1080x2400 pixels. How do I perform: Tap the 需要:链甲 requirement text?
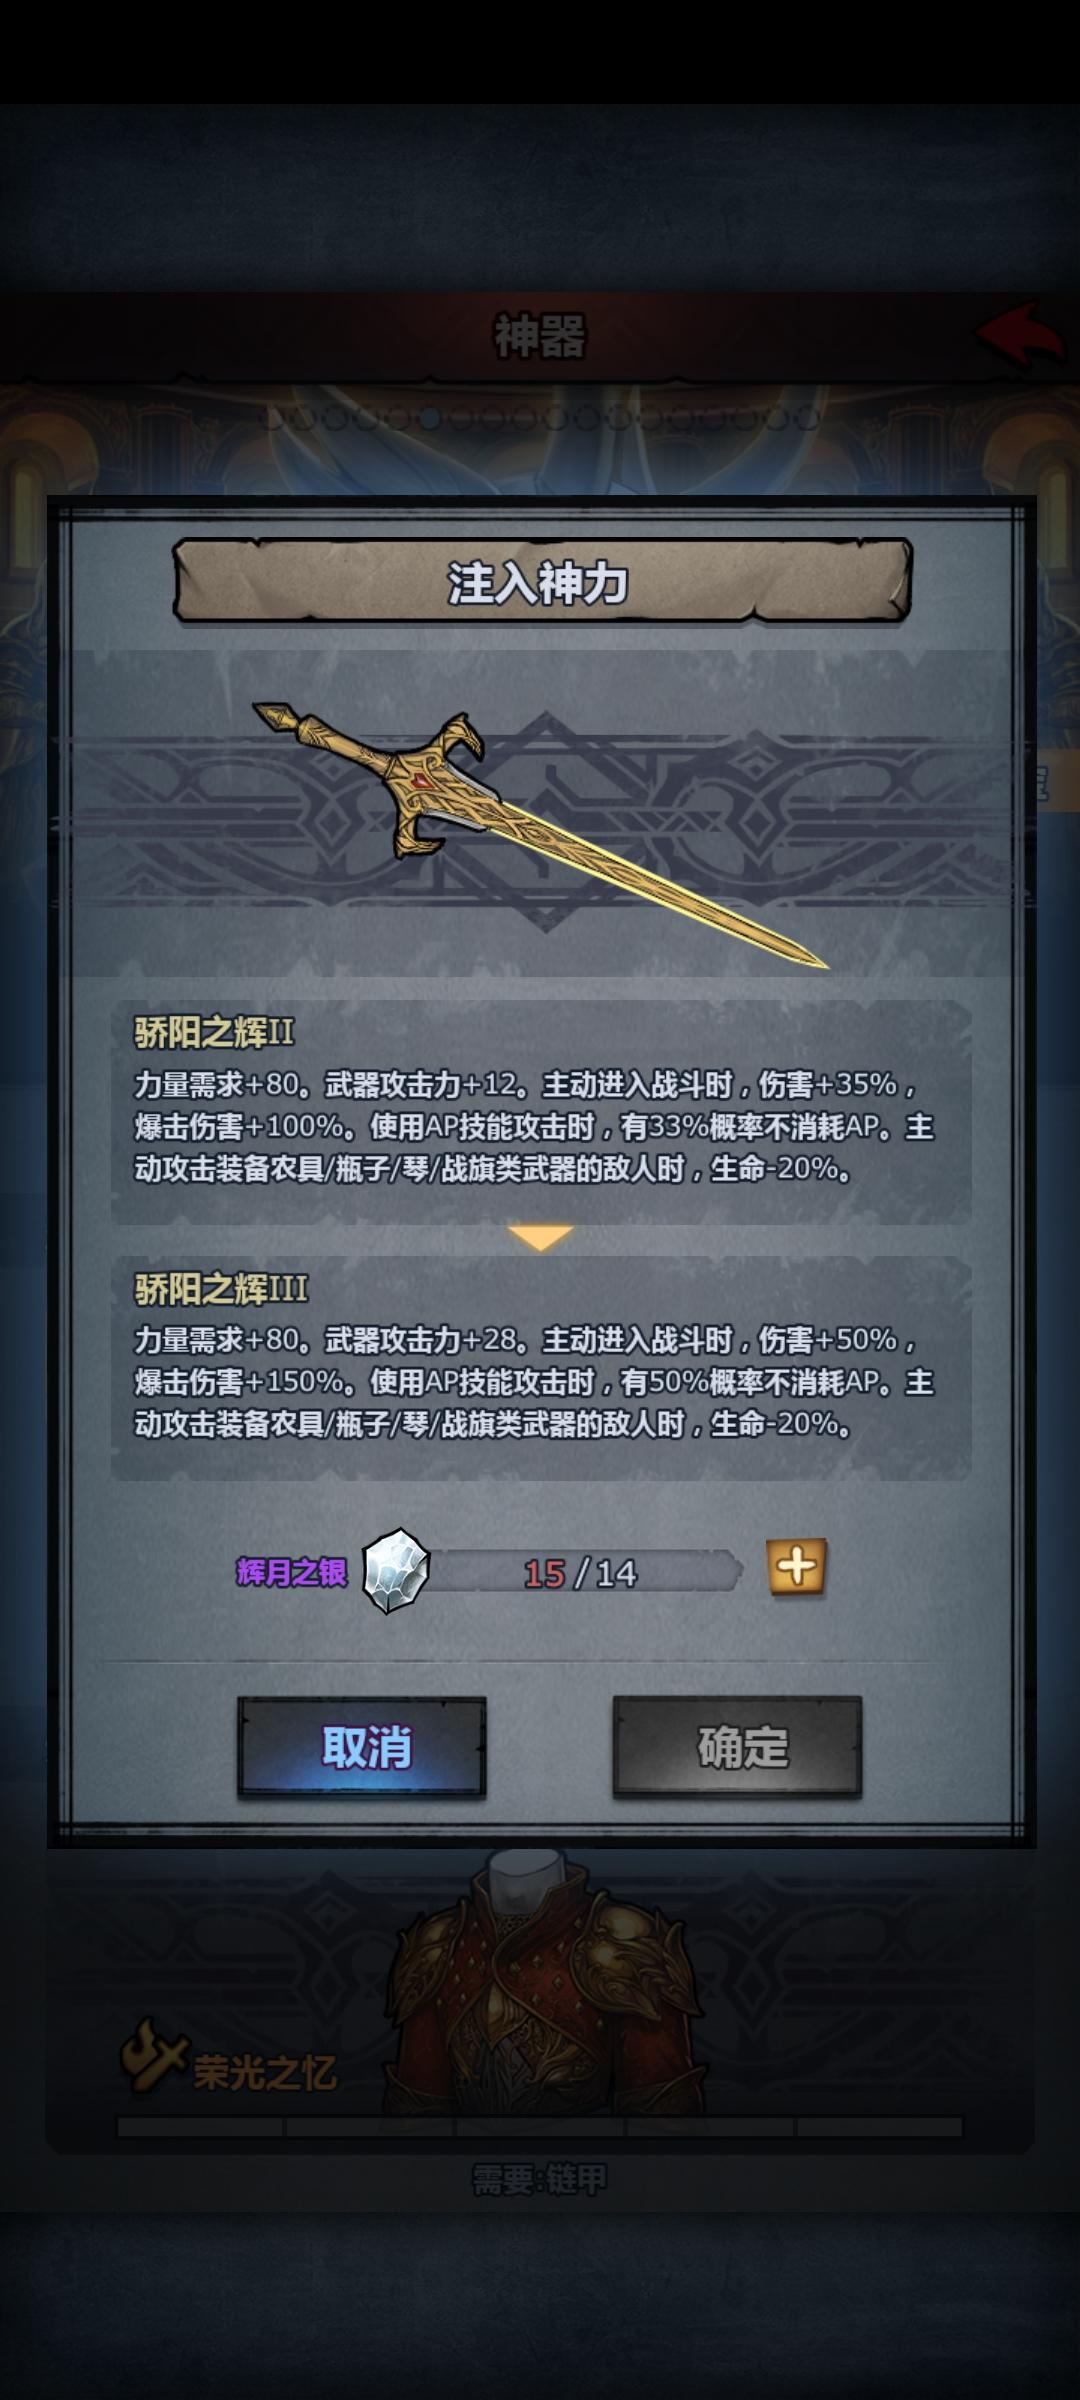[x=540, y=2180]
